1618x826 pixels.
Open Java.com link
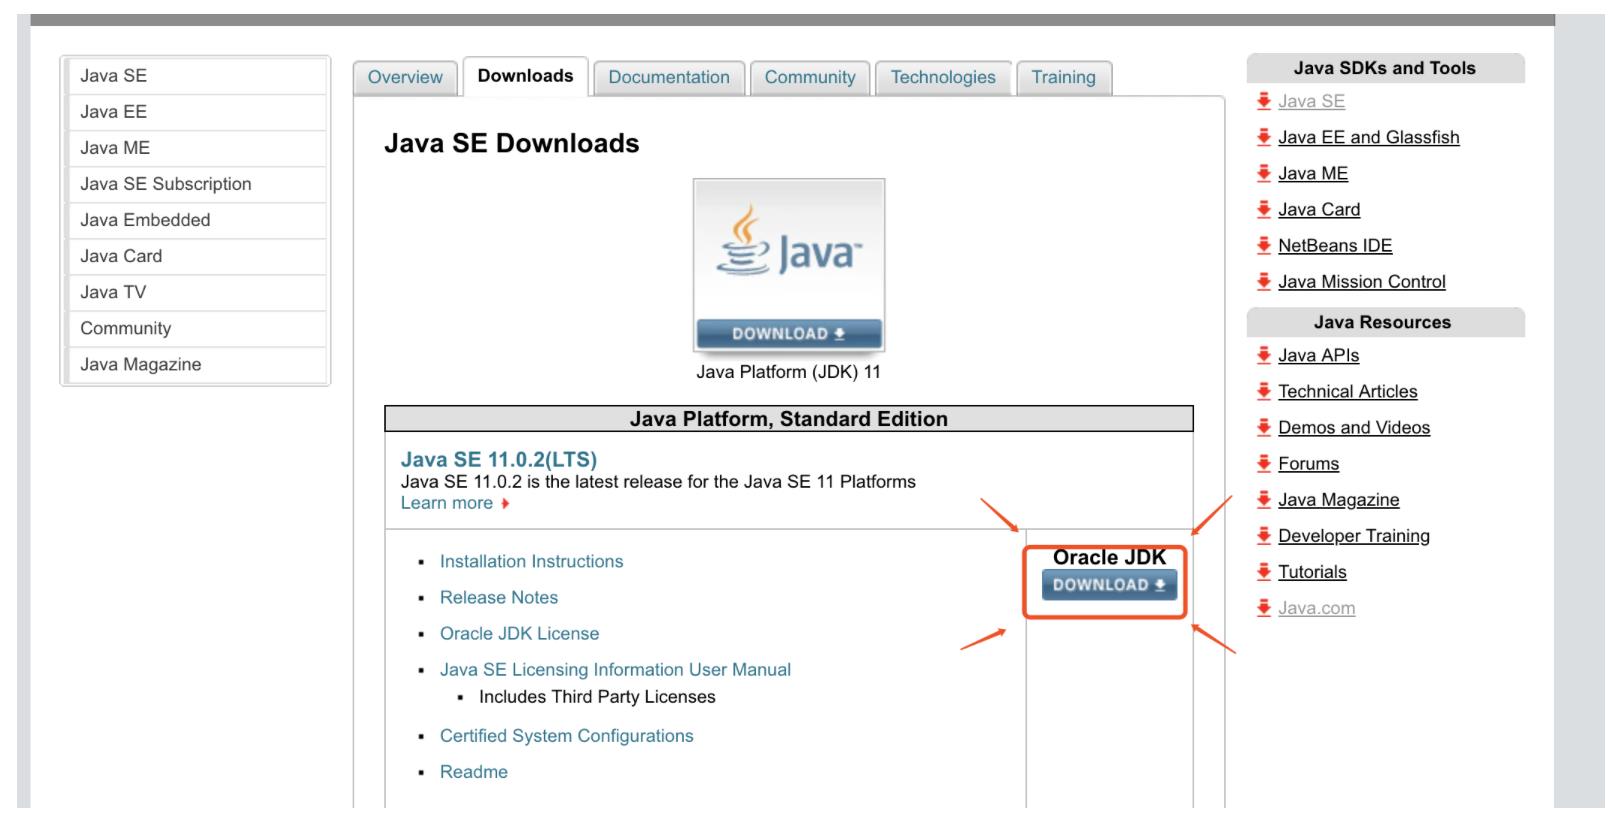coord(1316,607)
